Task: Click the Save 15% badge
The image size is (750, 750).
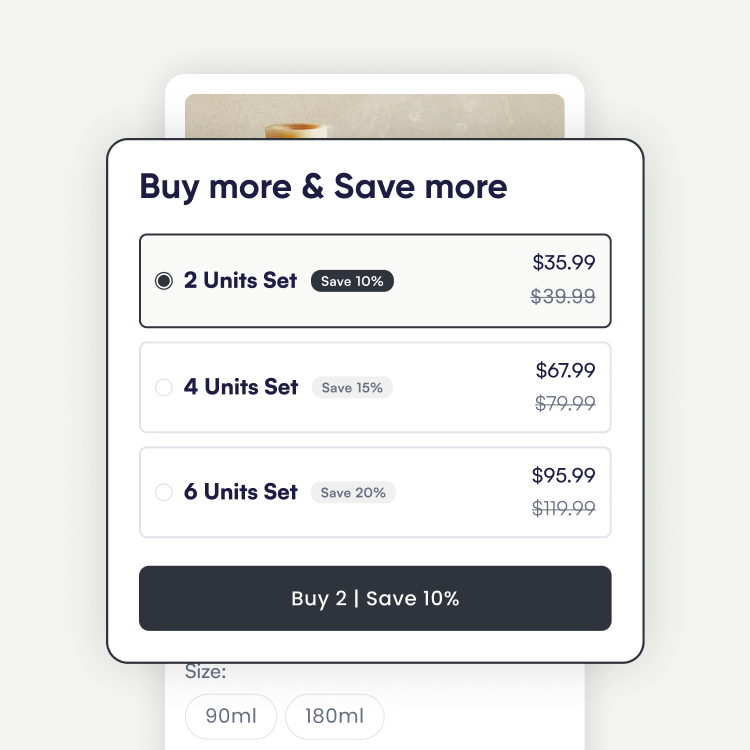Action: (352, 387)
